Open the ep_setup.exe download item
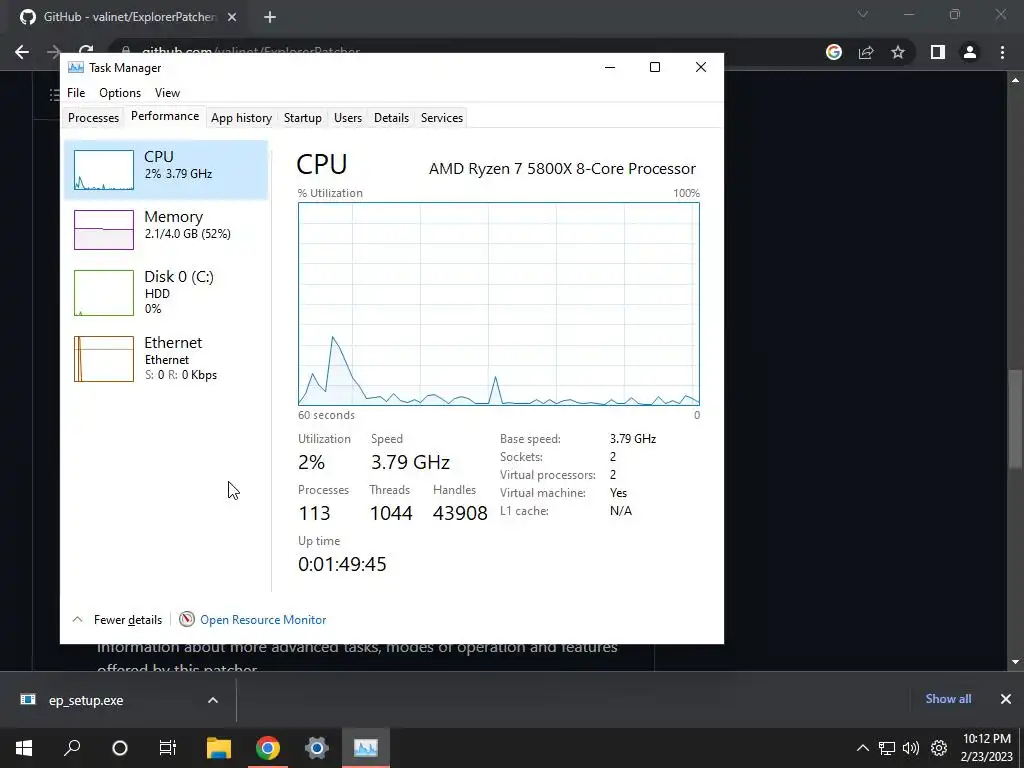 pyautogui.click(x=86, y=700)
